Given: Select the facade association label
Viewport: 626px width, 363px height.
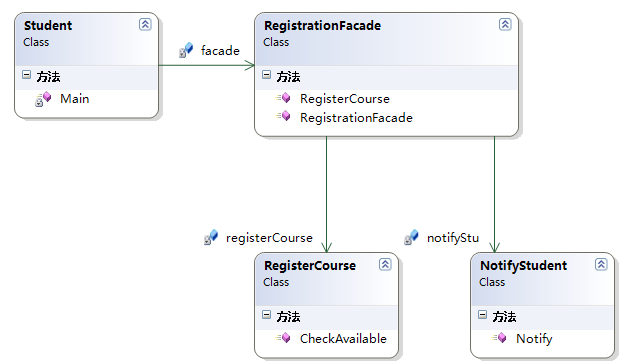Looking at the screenshot, I should (x=220, y=51).
